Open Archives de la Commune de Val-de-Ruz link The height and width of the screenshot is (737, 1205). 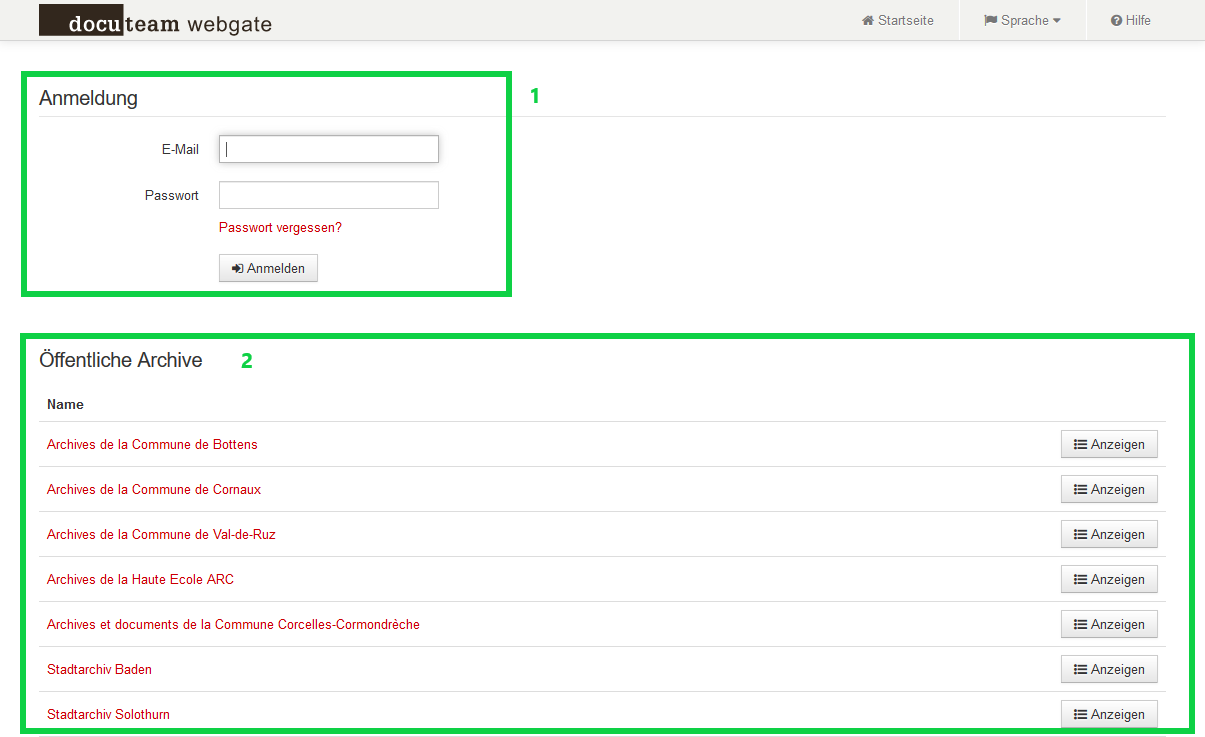tap(161, 535)
